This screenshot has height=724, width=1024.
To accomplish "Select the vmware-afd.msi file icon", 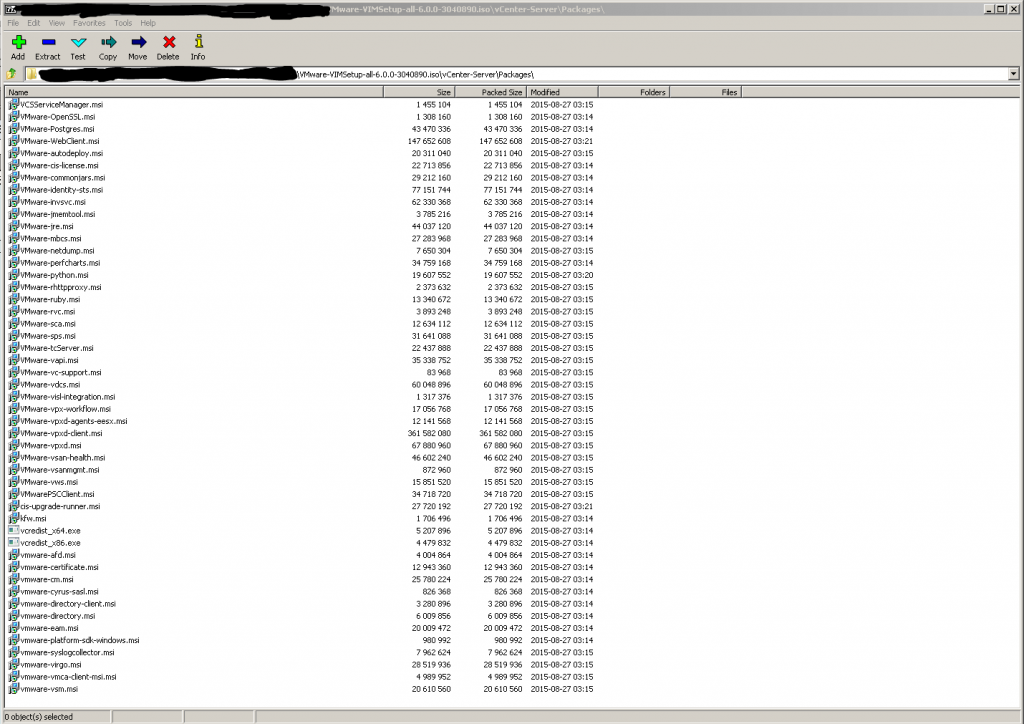I will [13, 555].
